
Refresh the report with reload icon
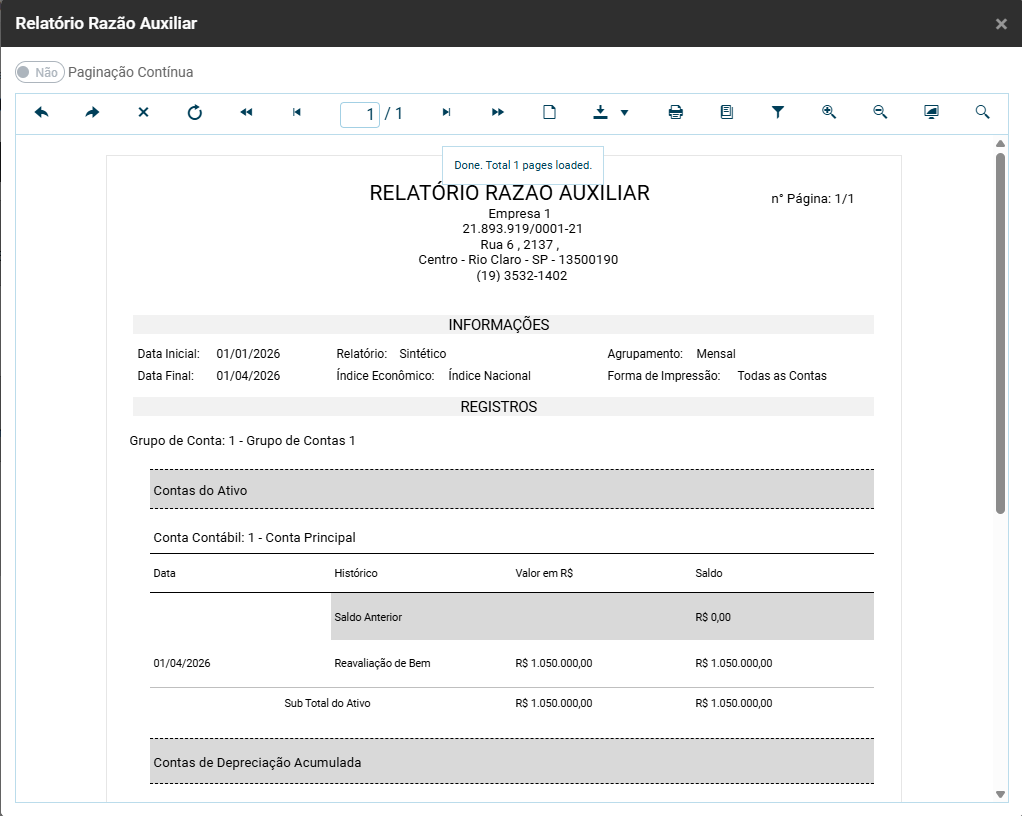pos(195,113)
